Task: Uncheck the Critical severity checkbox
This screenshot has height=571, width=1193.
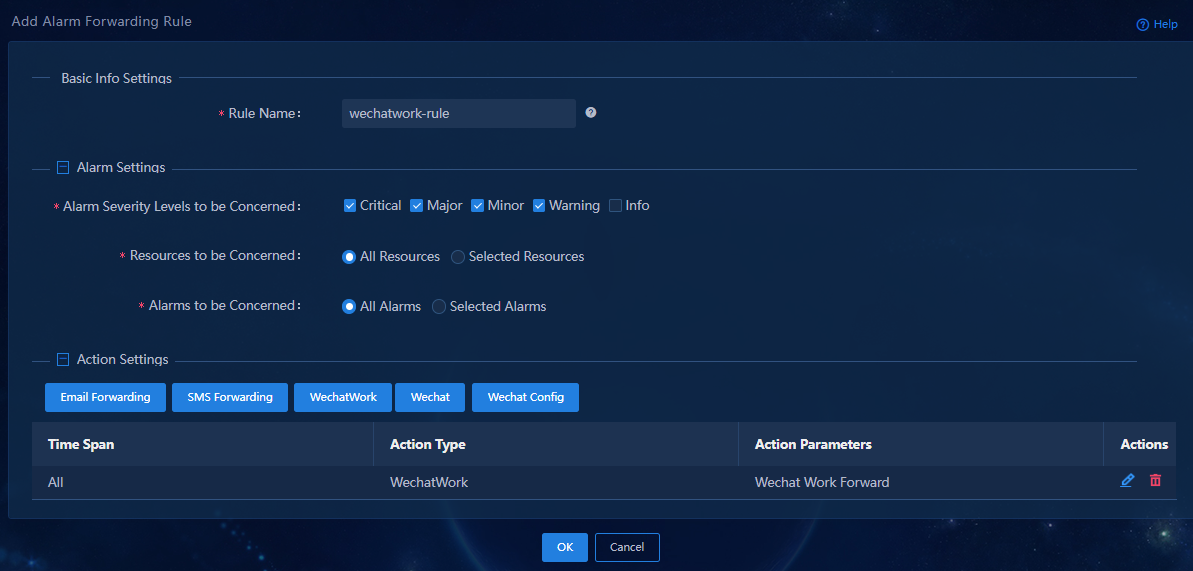Action: (x=350, y=206)
